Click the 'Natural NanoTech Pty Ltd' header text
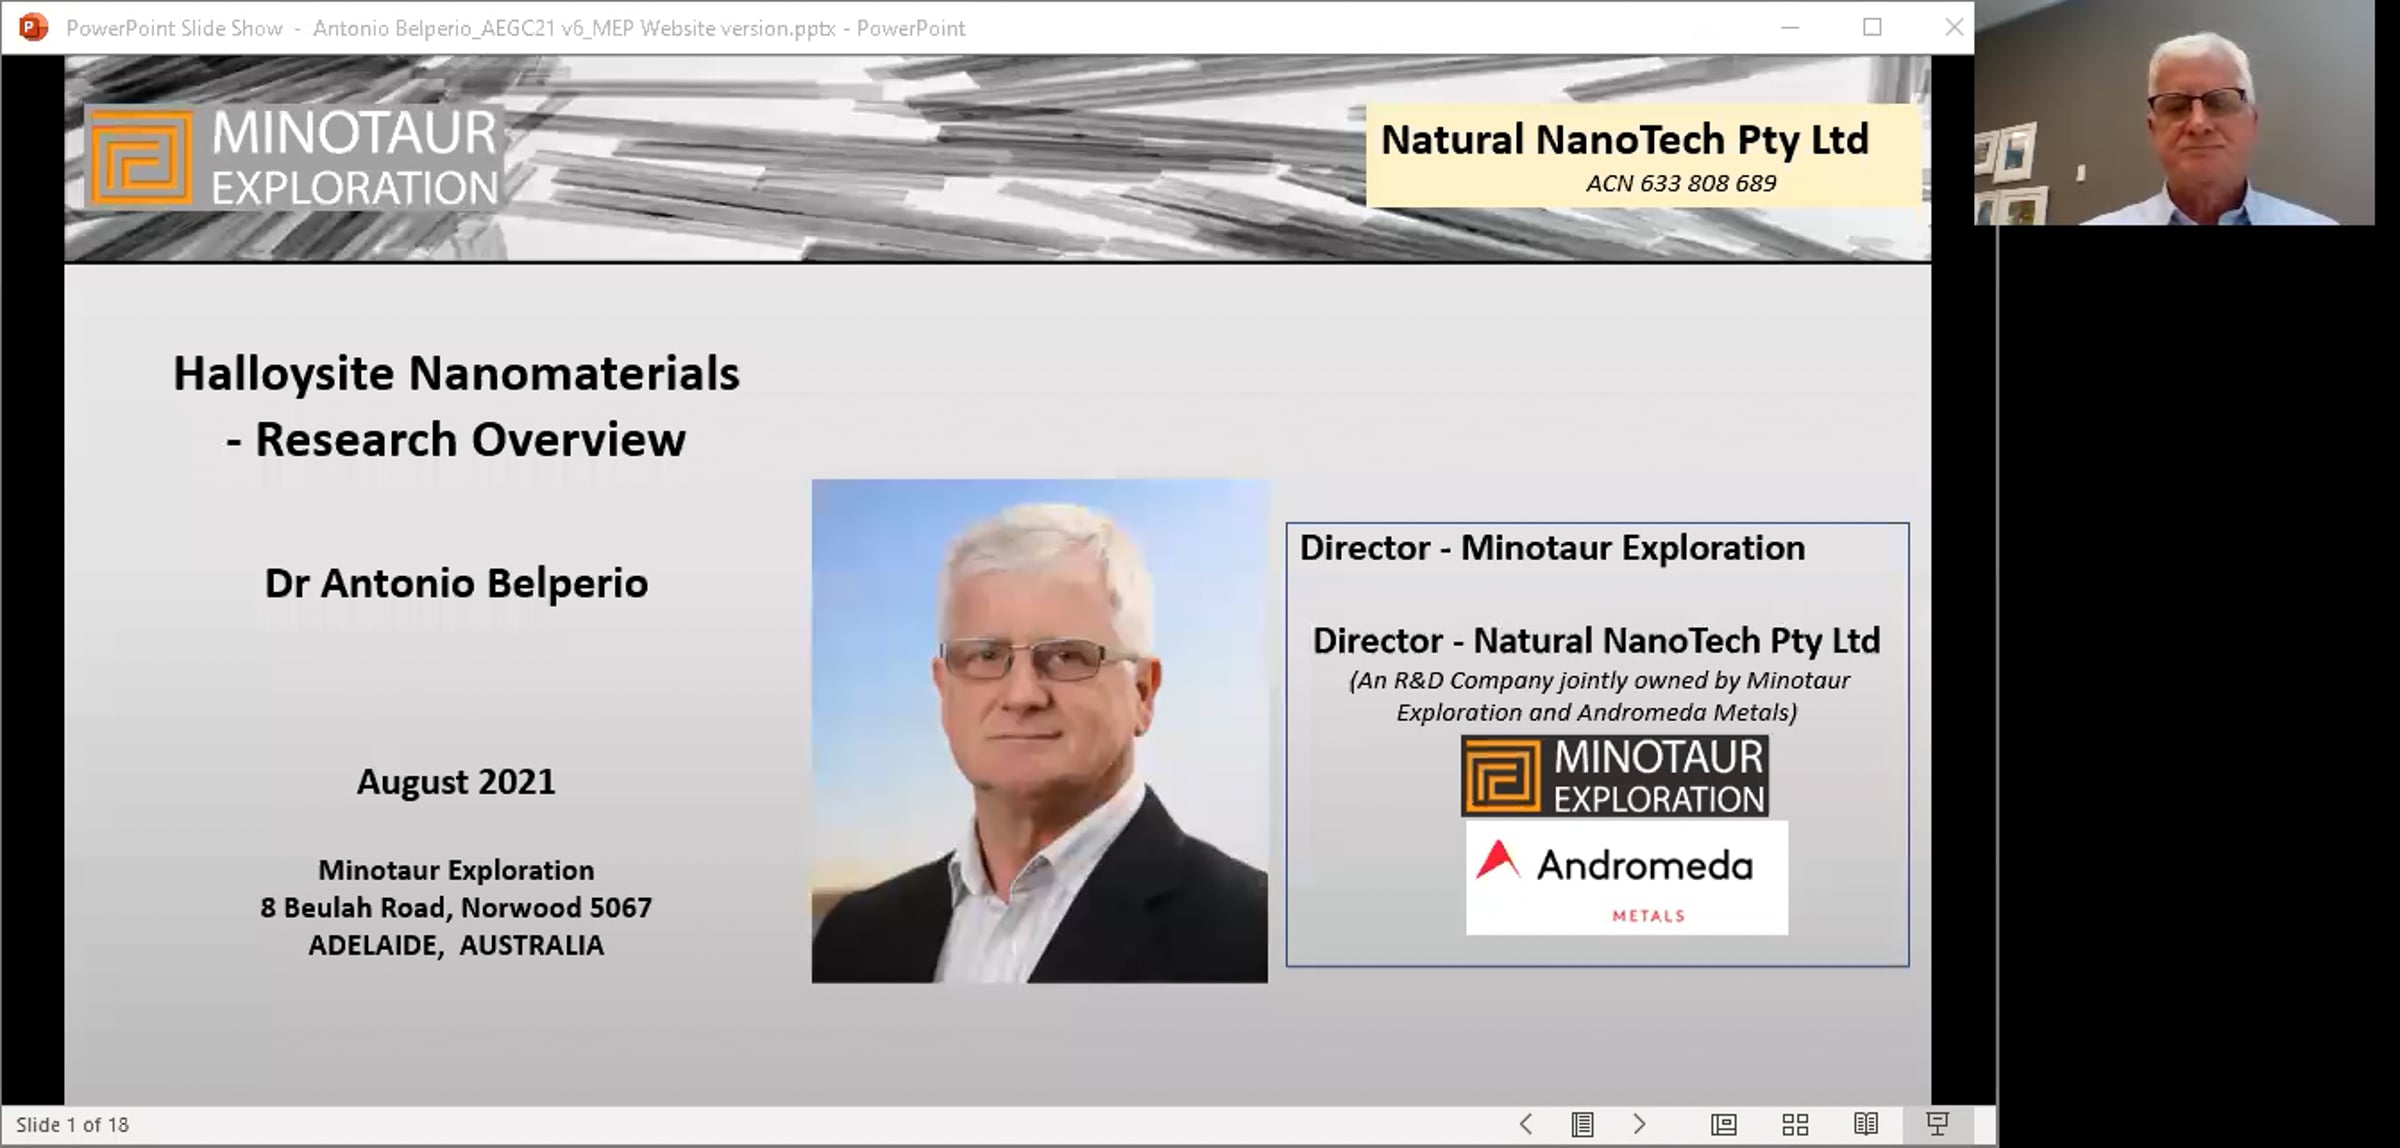2400x1148 pixels. pyautogui.click(x=1625, y=140)
